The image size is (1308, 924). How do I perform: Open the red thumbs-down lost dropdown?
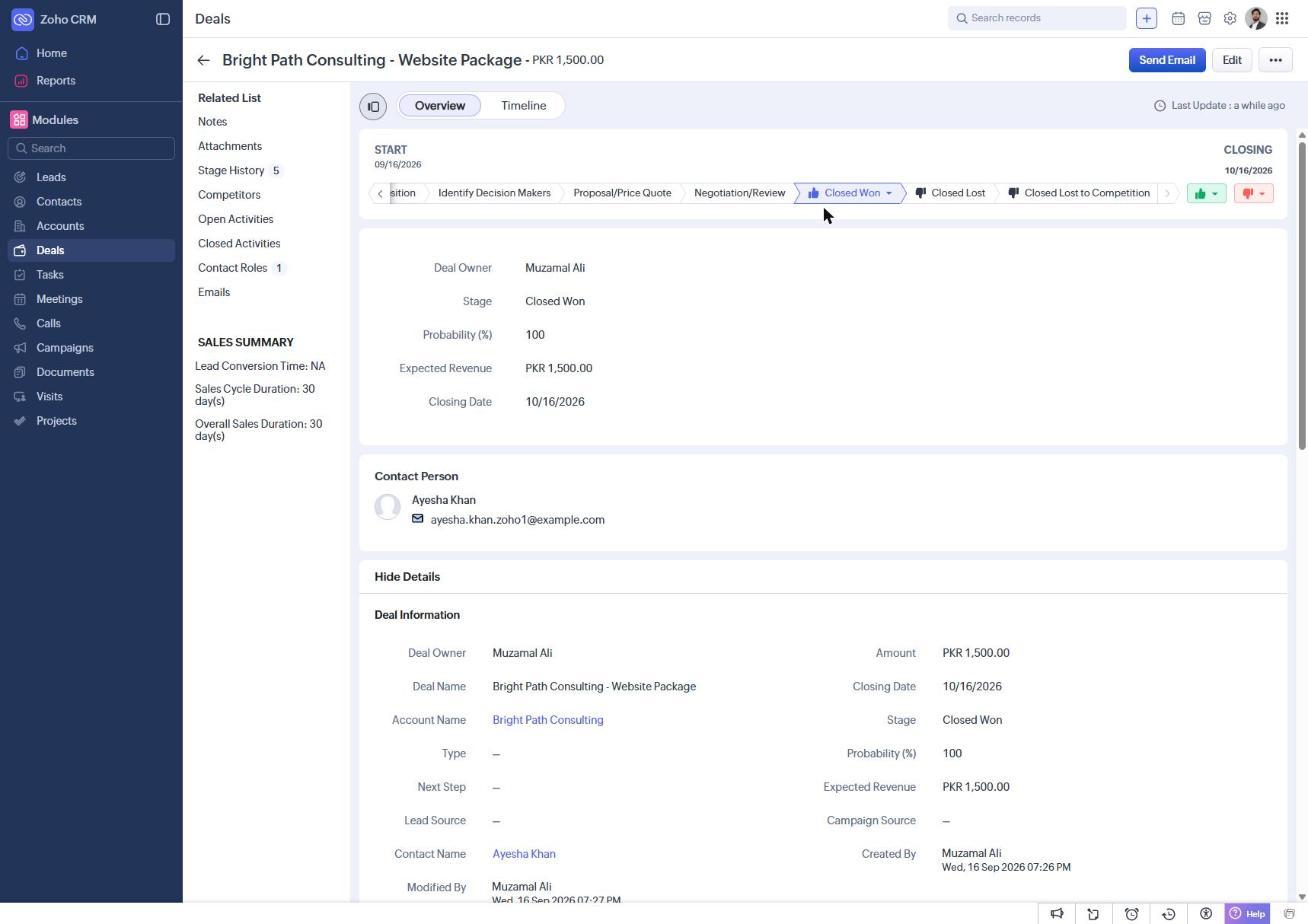point(1254,193)
